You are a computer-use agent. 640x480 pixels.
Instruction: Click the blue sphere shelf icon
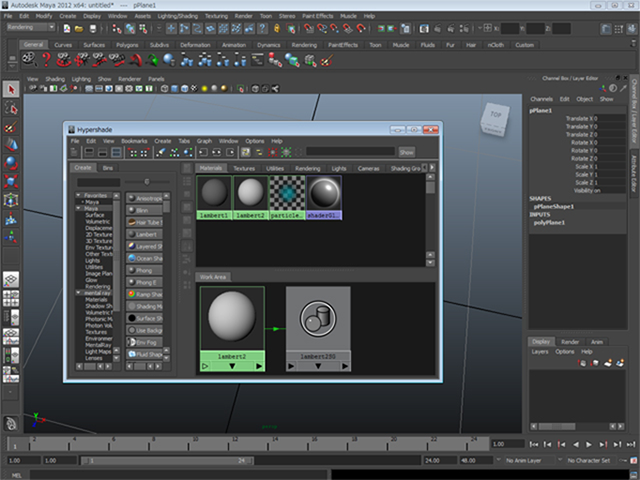[x=169, y=60]
